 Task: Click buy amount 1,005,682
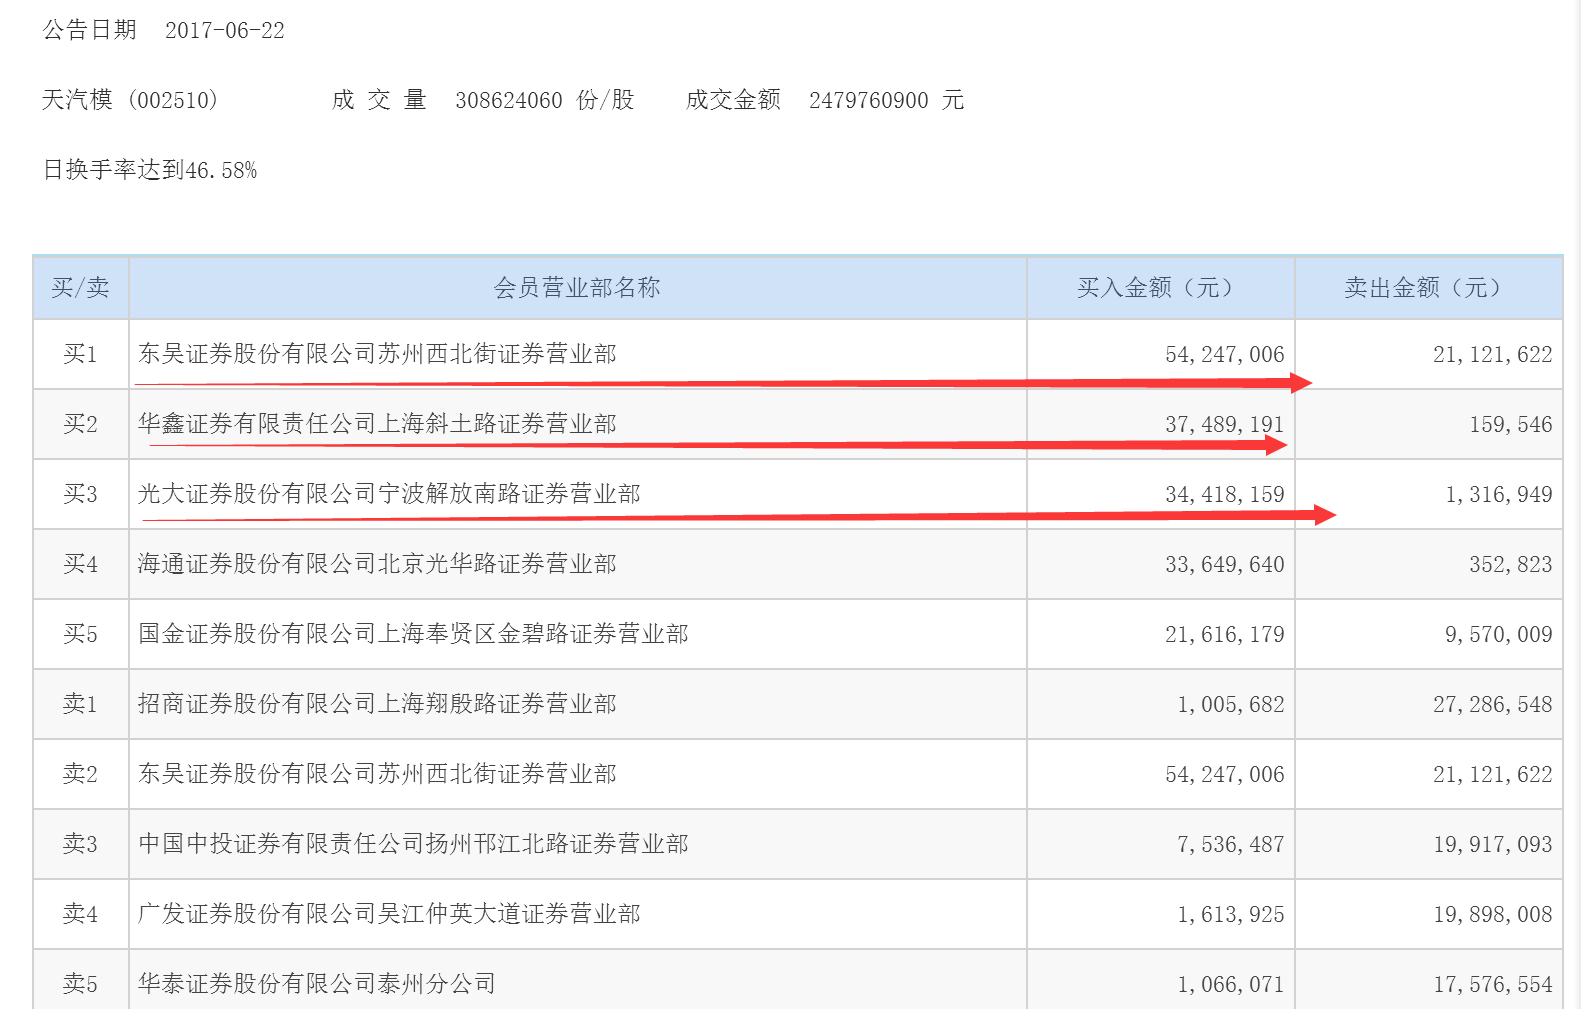pos(1231,704)
